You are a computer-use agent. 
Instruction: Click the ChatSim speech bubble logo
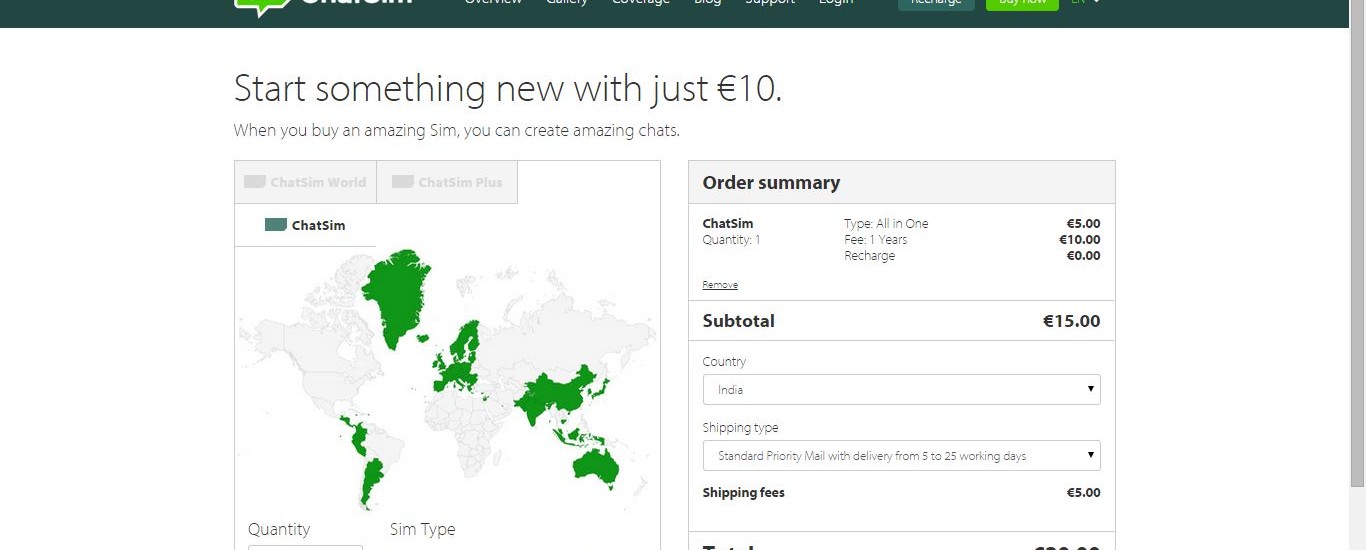pos(254,6)
